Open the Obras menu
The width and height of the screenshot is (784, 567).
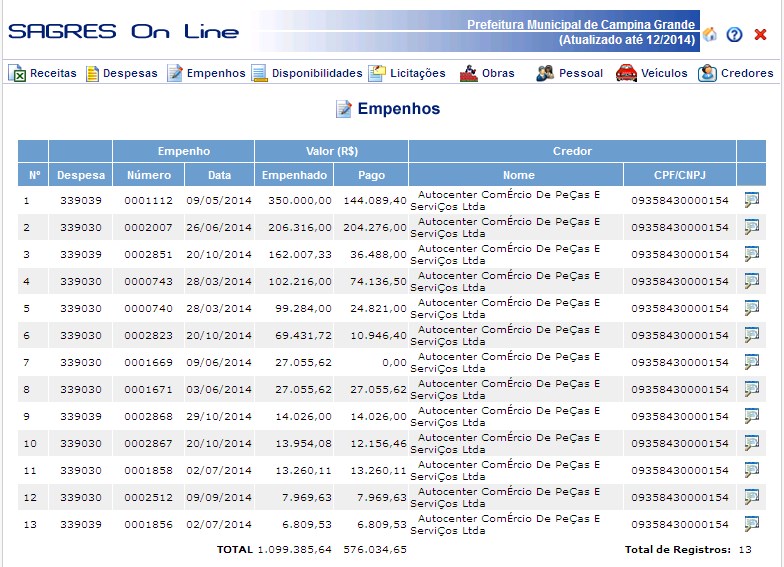click(x=498, y=74)
